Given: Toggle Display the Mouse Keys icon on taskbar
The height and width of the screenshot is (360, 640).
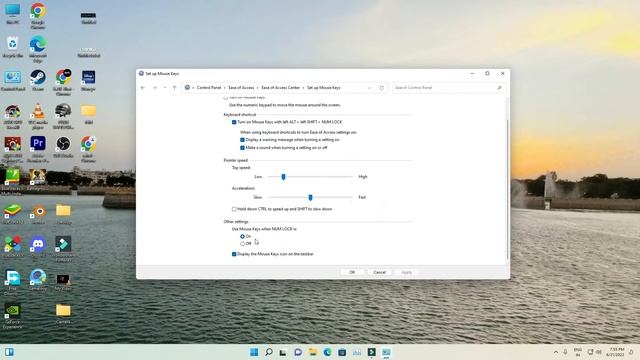Looking at the screenshot, I should (234, 254).
